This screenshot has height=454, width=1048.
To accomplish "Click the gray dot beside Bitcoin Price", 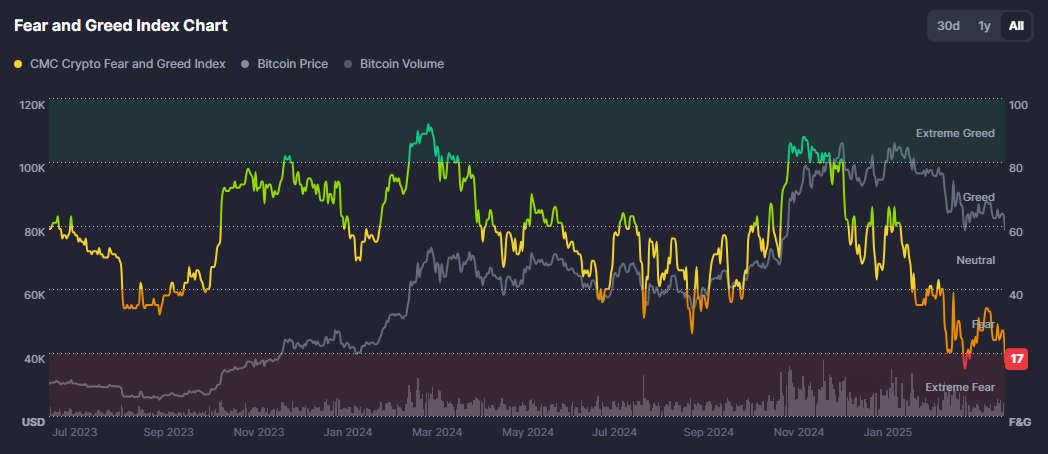I will pos(246,64).
